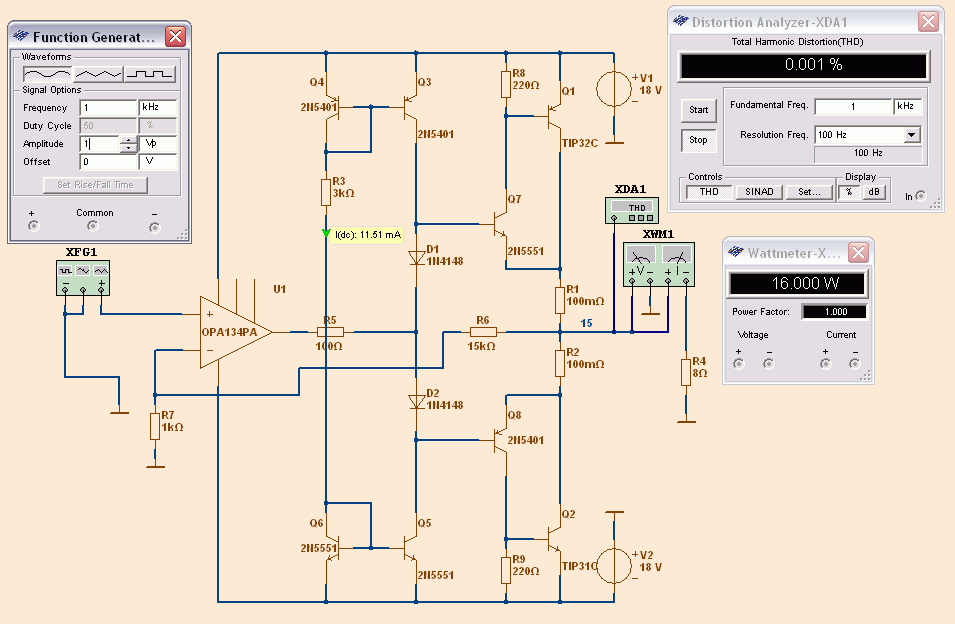The width and height of the screenshot is (955, 624).
Task: Select the XWM1 wattmeter instrument
Action: pyautogui.click(x=659, y=264)
